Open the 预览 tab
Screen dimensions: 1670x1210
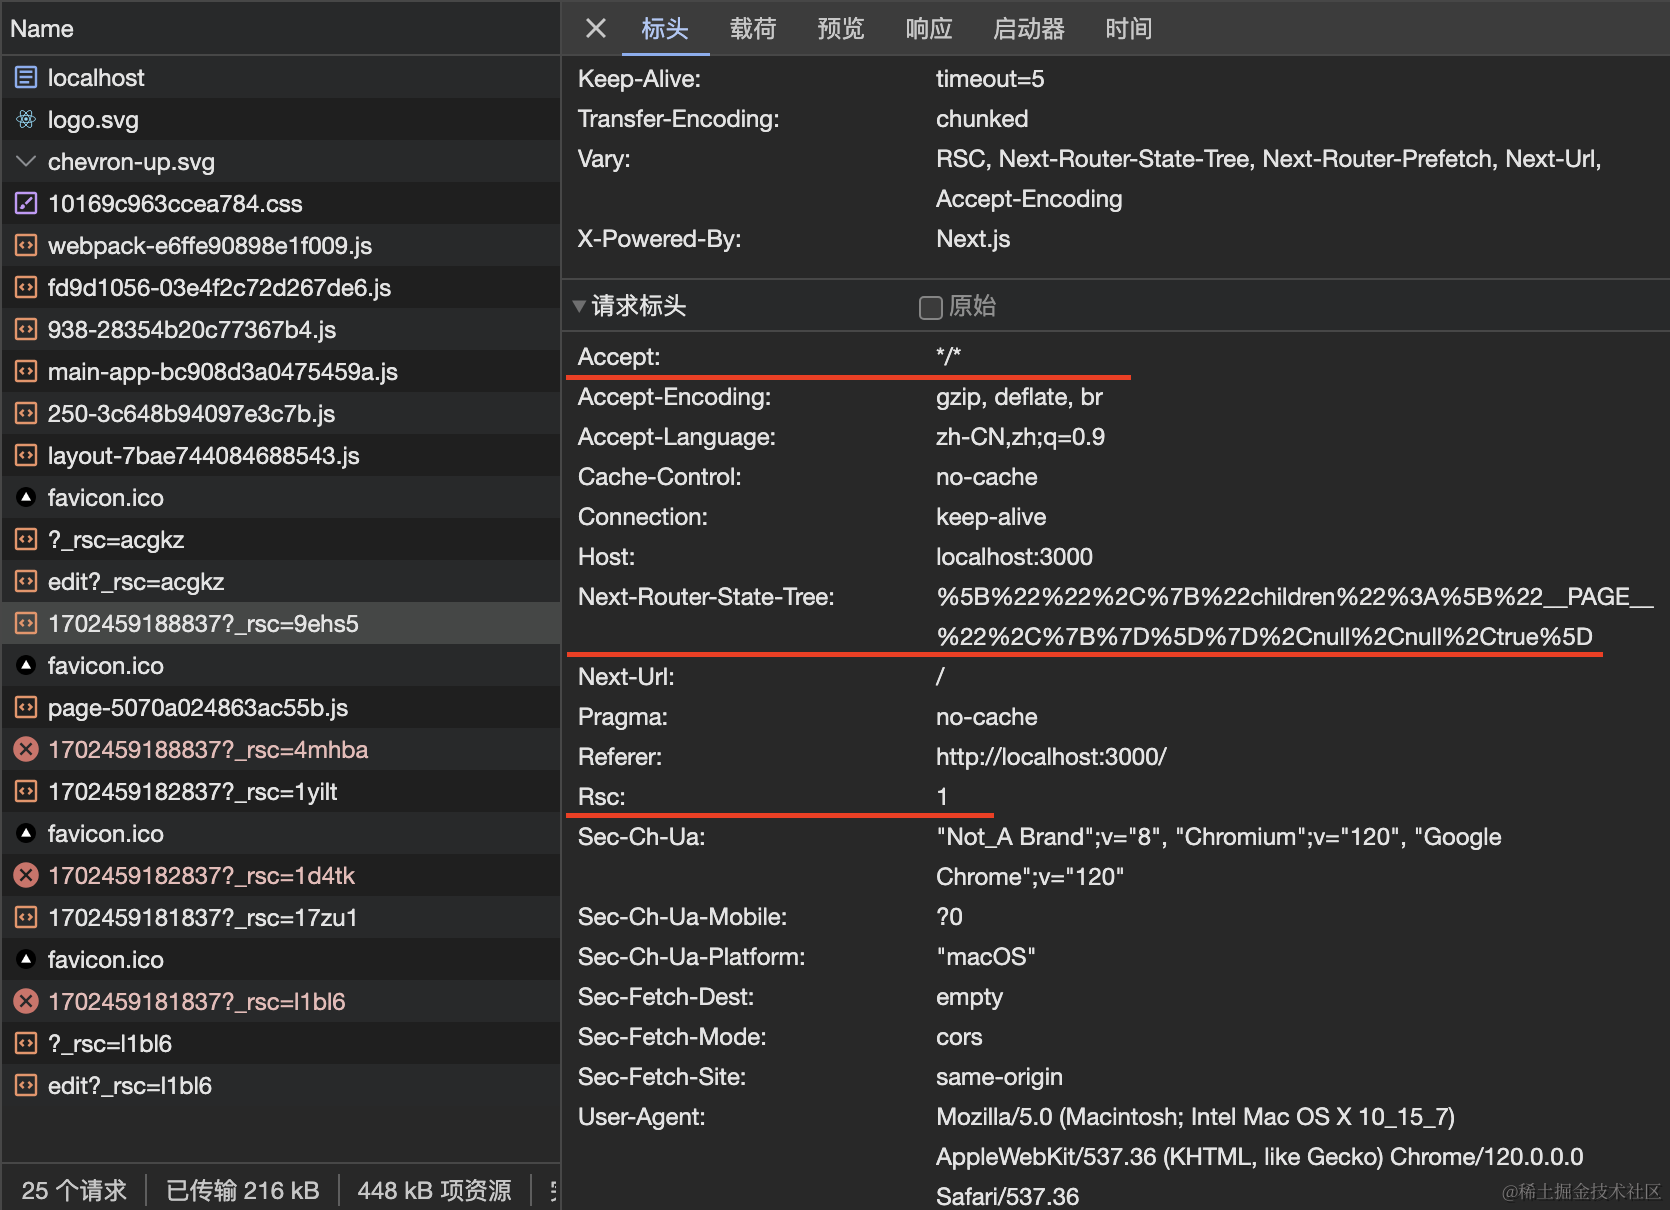coord(840,29)
